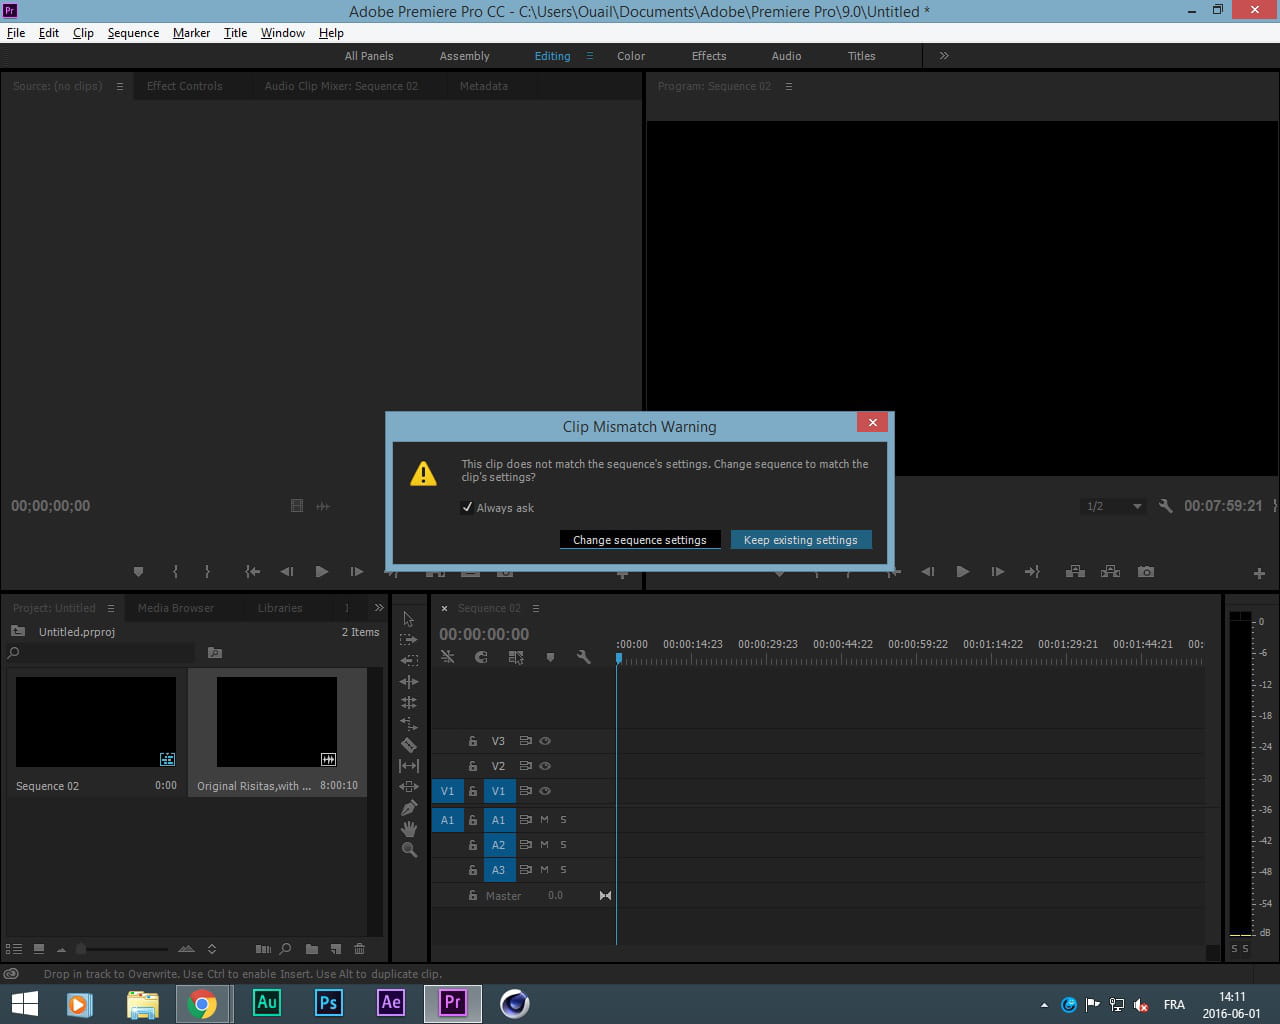
Task: Click the trash Clear icon in Project panel
Action: (360, 949)
